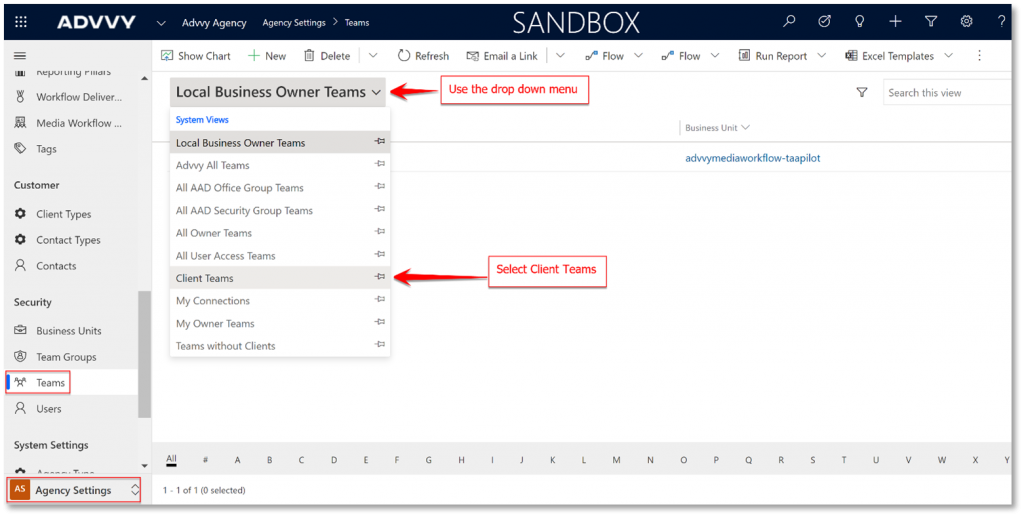Click the Refresh button in toolbar
Viewport: 1024px width, 517px height.
tap(423, 56)
